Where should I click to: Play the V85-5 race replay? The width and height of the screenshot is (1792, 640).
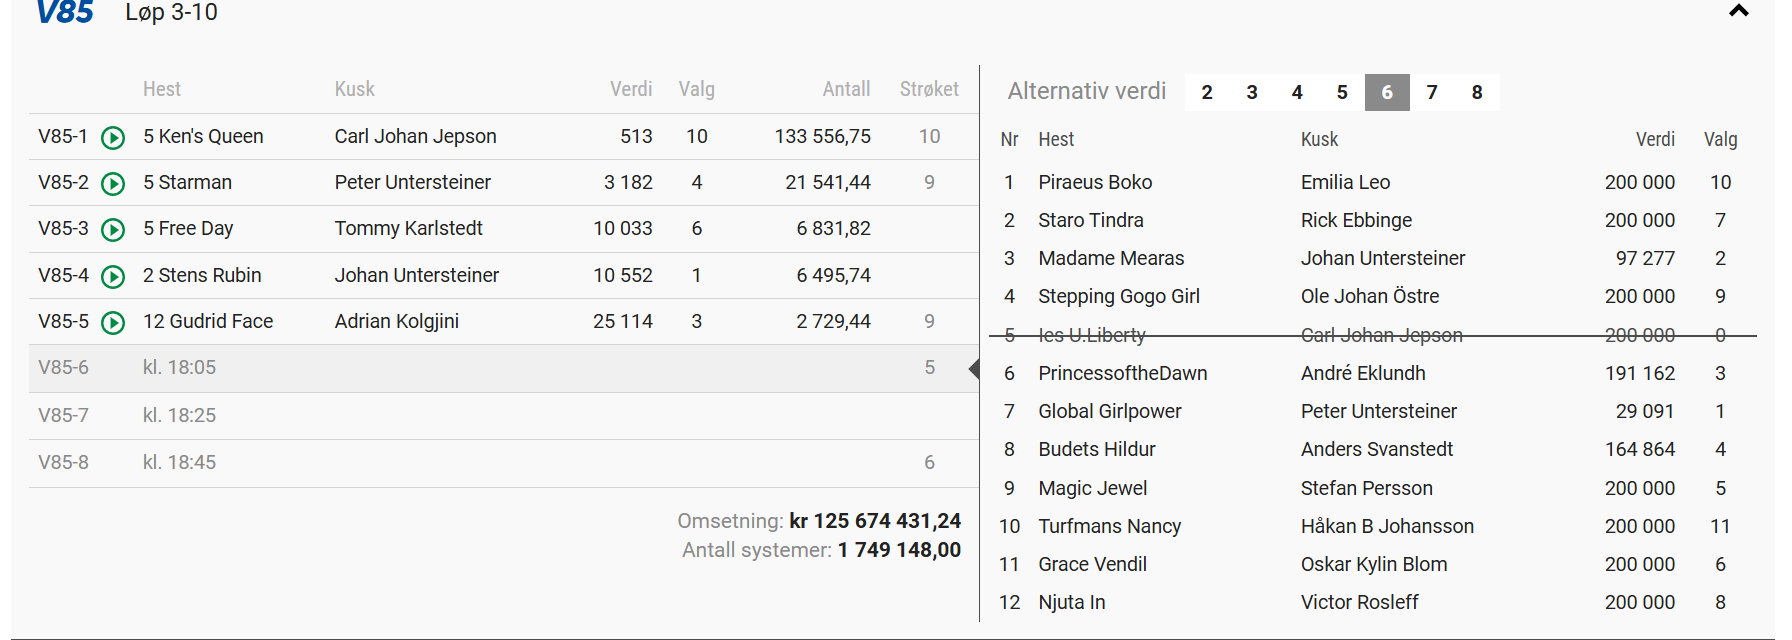113,323
